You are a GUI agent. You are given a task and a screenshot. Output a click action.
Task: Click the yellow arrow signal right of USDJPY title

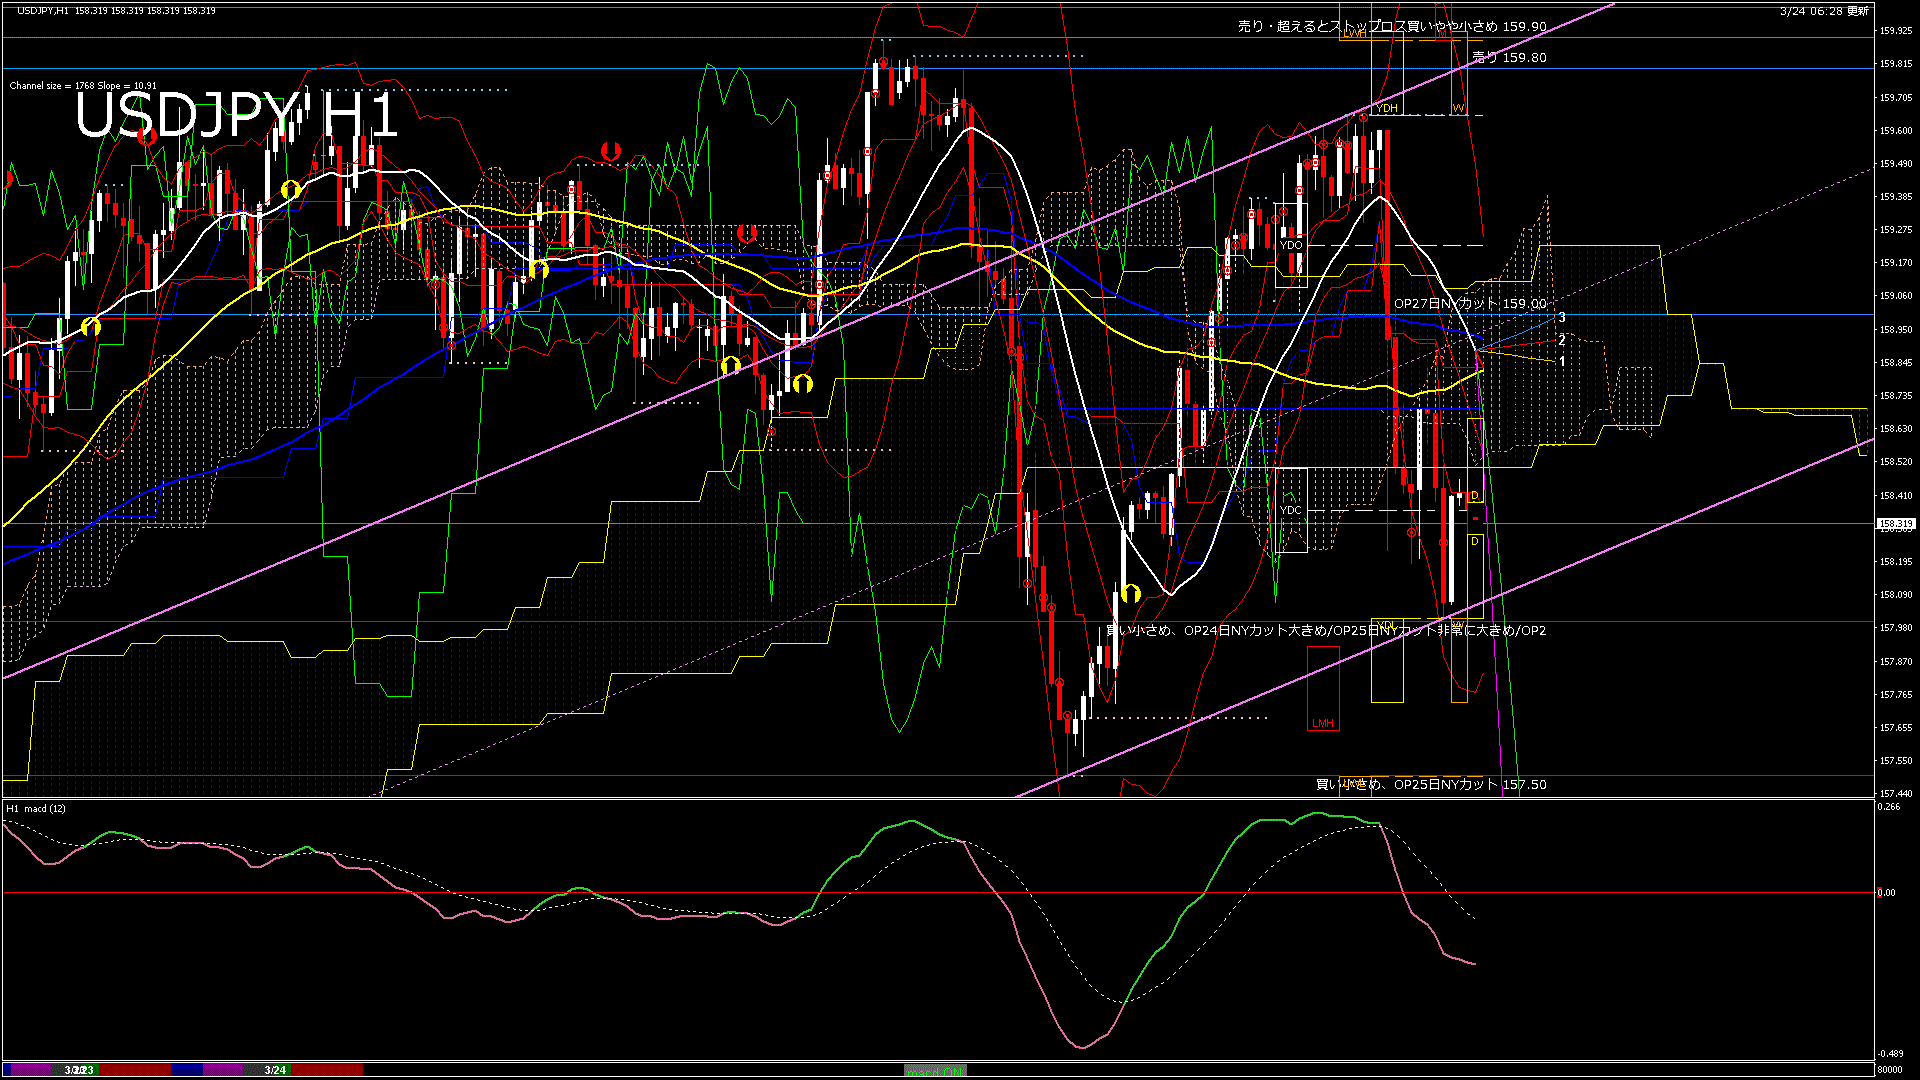pyautogui.click(x=291, y=189)
